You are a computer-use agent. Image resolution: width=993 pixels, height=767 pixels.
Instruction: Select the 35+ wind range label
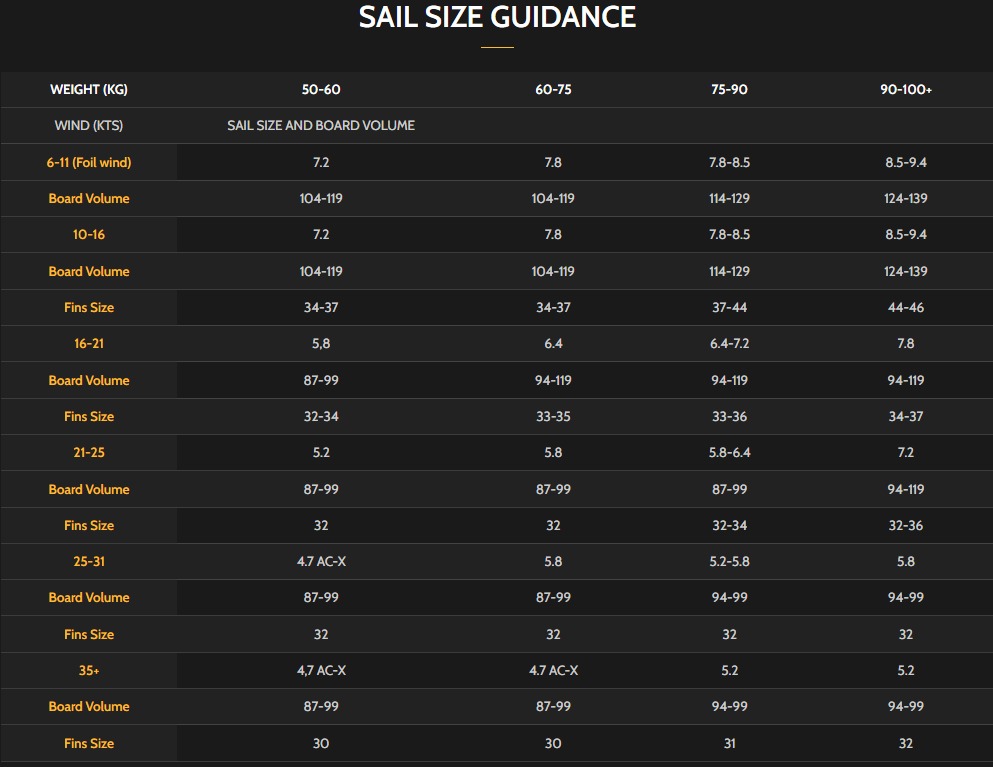click(x=89, y=671)
